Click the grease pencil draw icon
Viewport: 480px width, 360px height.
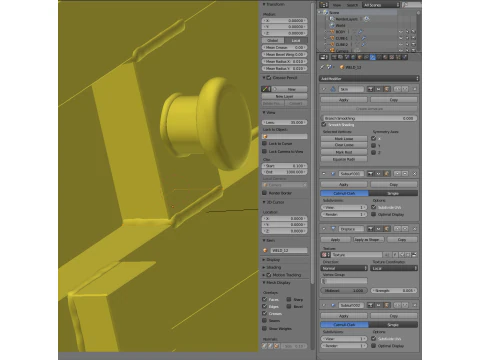265,89
